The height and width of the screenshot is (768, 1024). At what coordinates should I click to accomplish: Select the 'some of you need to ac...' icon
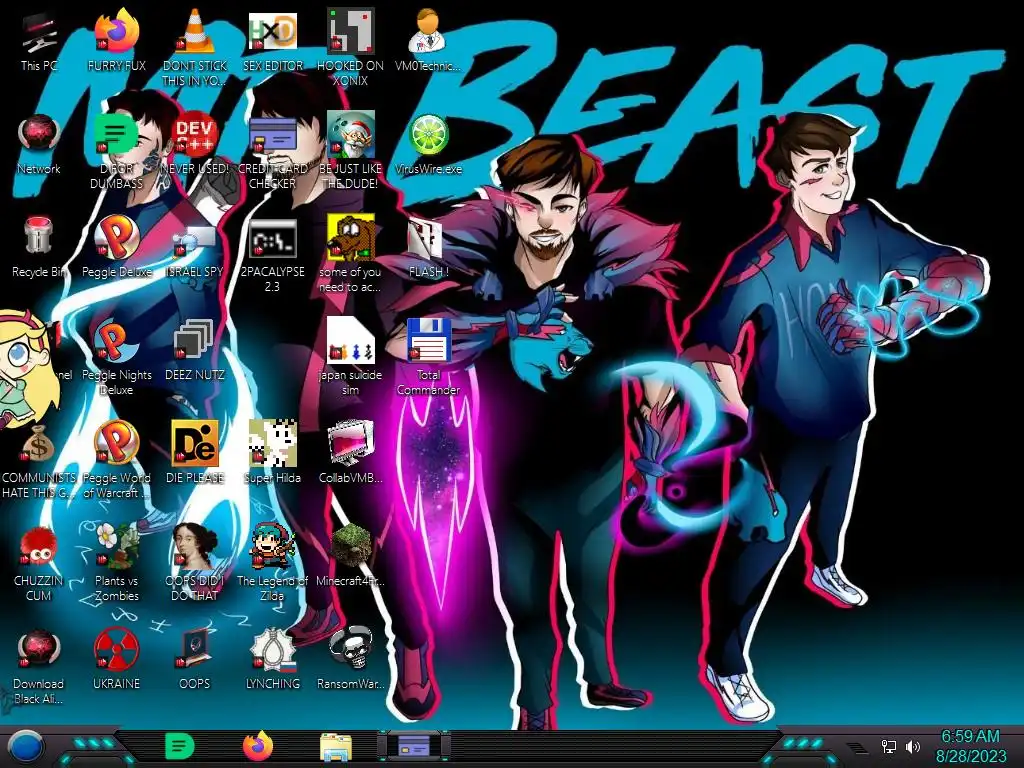[x=350, y=237]
